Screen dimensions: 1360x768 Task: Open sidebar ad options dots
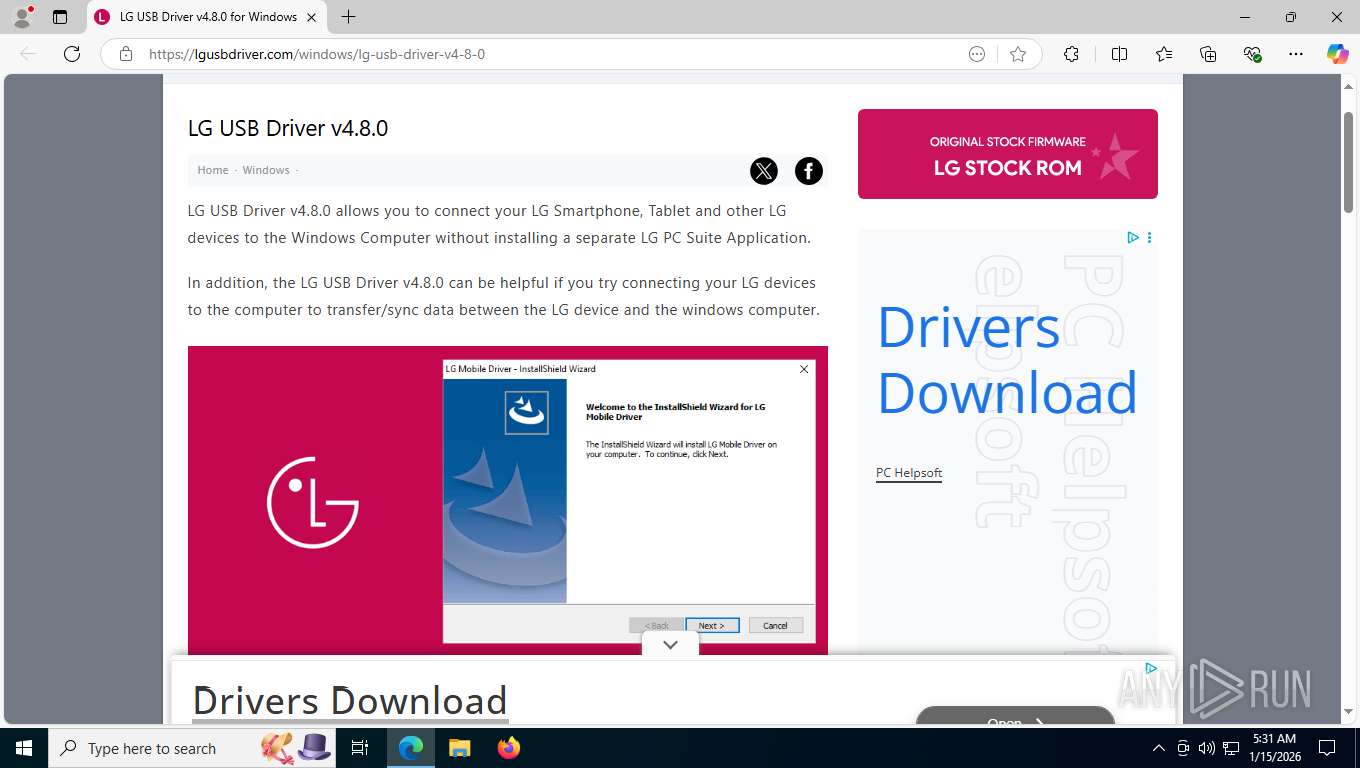(x=1149, y=238)
